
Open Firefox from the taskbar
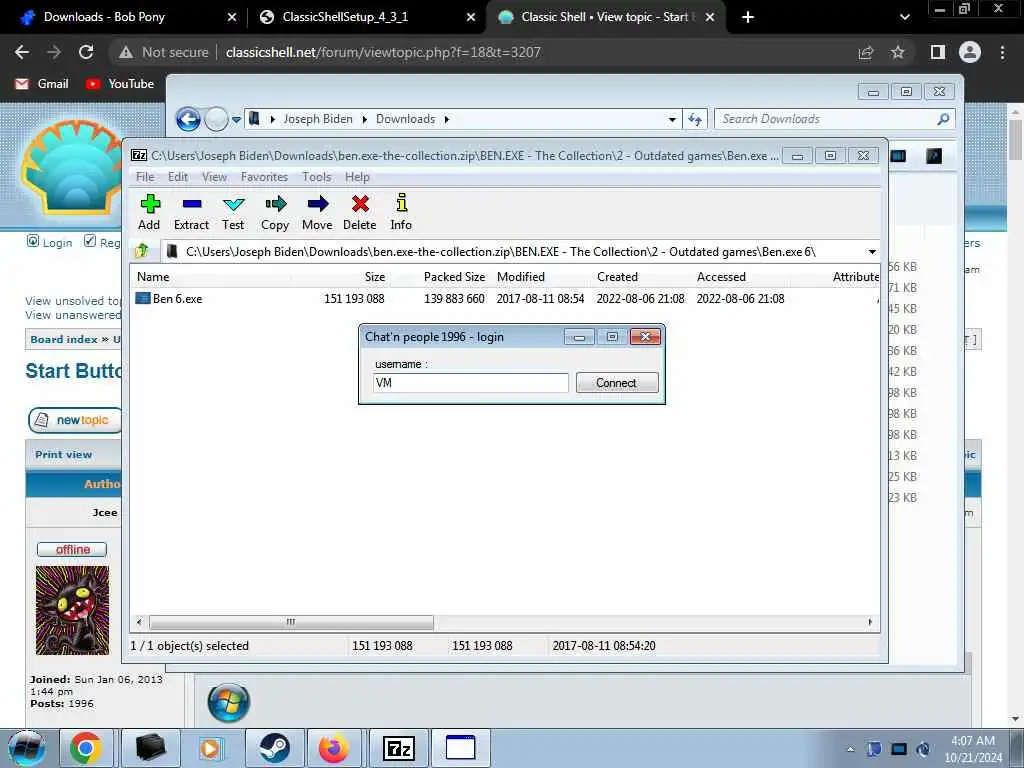click(334, 748)
